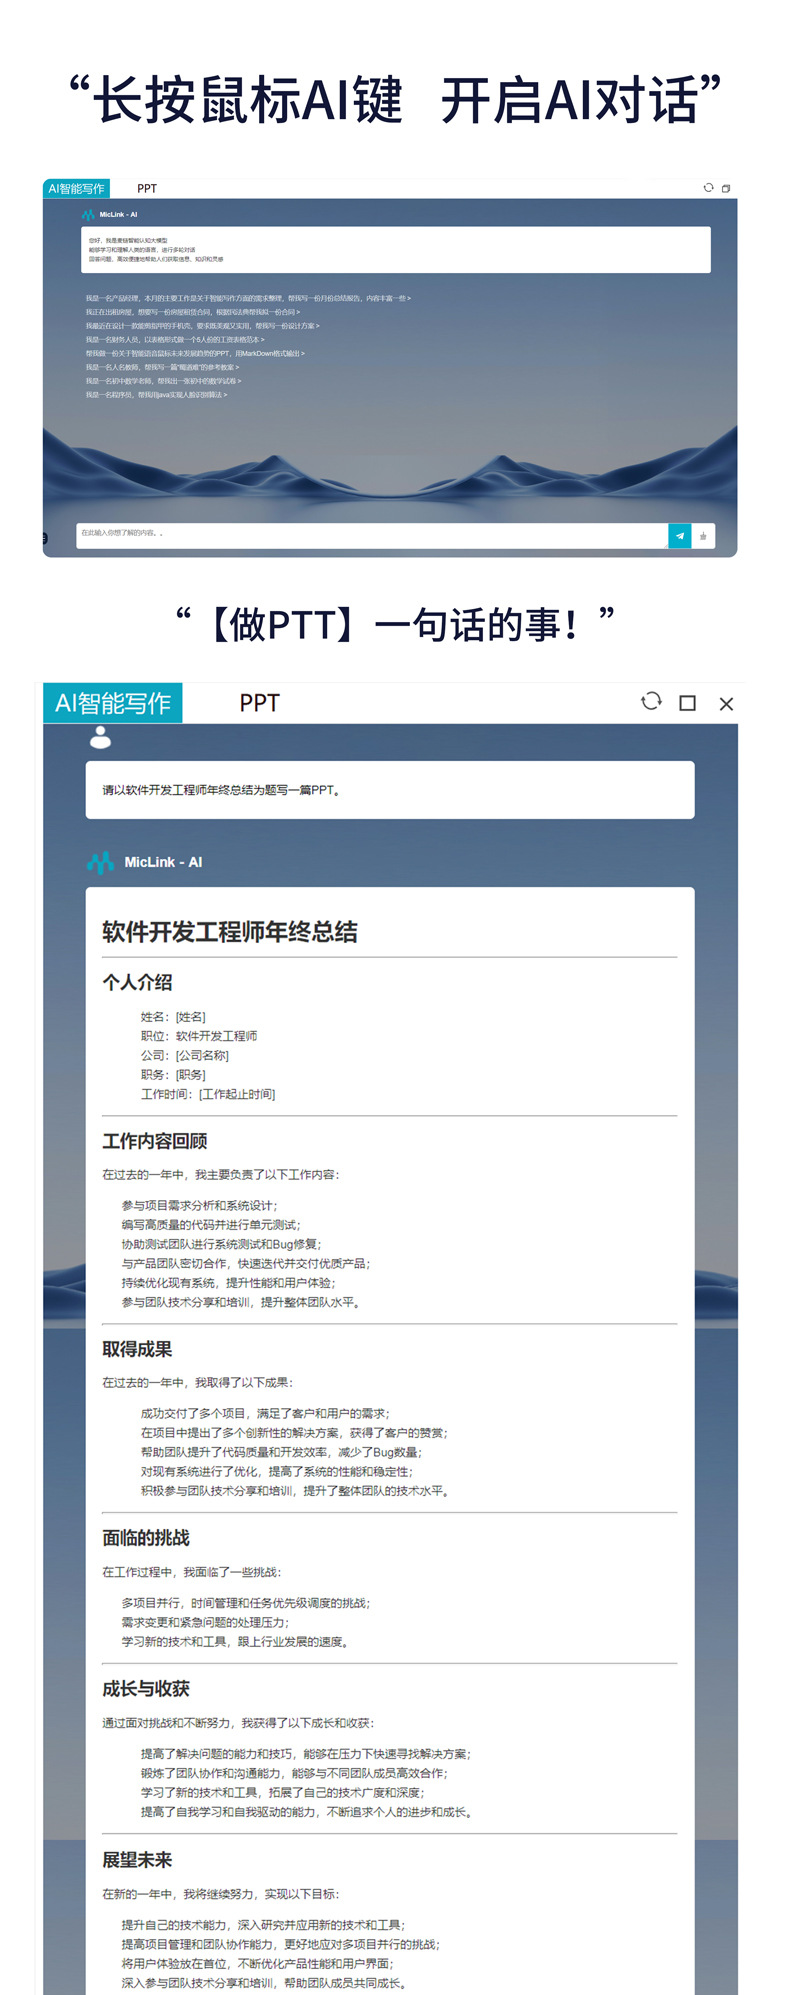Click the 面临的挑战 heading
790x1995 pixels.
click(x=146, y=1538)
